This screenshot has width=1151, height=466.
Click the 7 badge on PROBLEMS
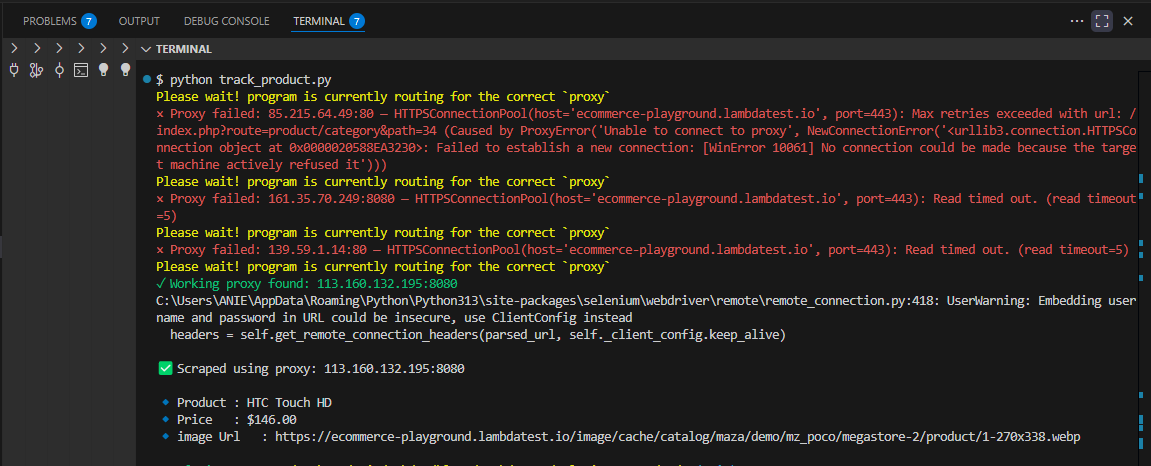pyautogui.click(x=89, y=21)
